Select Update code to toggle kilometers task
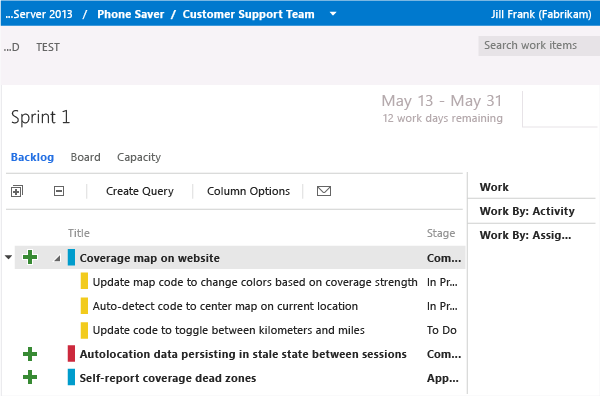This screenshot has width=600, height=396. 228,330
